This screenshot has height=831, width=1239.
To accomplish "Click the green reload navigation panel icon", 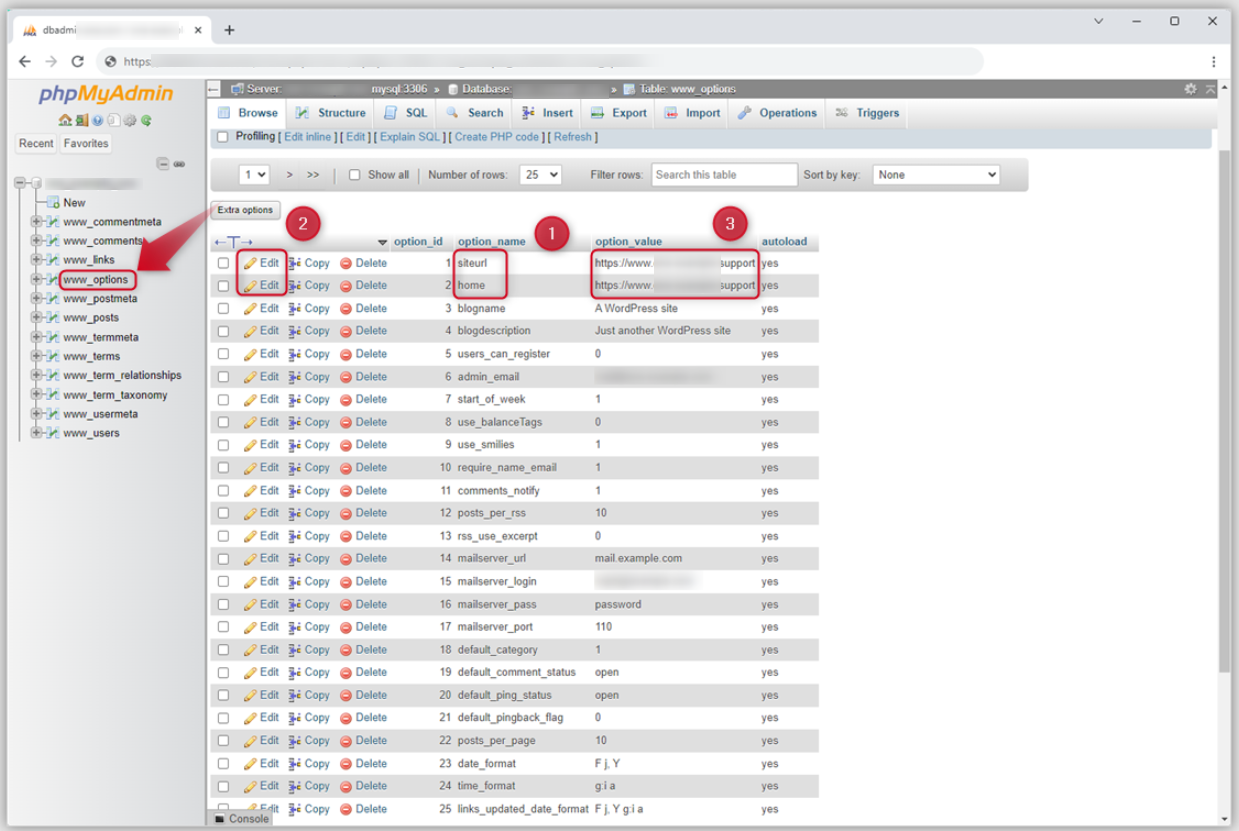I will (146, 121).
